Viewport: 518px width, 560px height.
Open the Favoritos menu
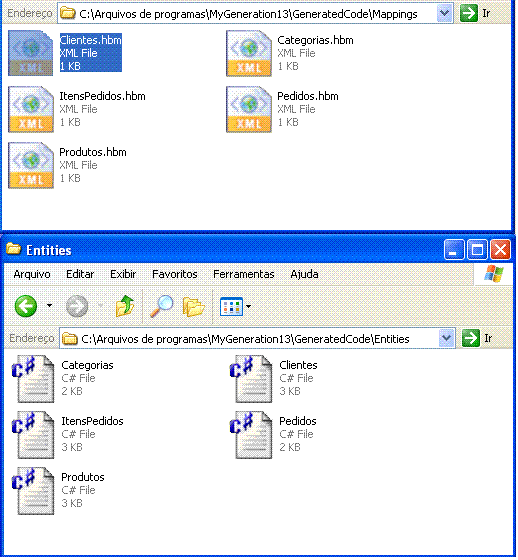click(x=175, y=274)
